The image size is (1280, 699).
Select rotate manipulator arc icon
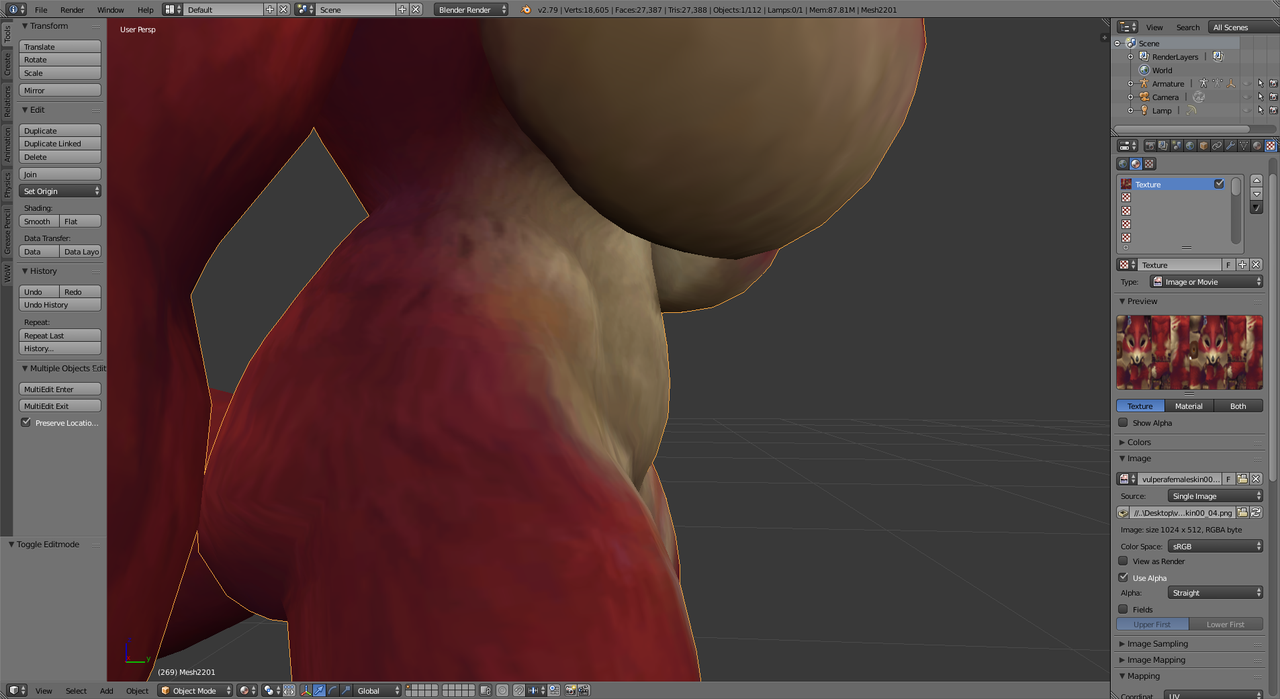[x=333, y=691]
